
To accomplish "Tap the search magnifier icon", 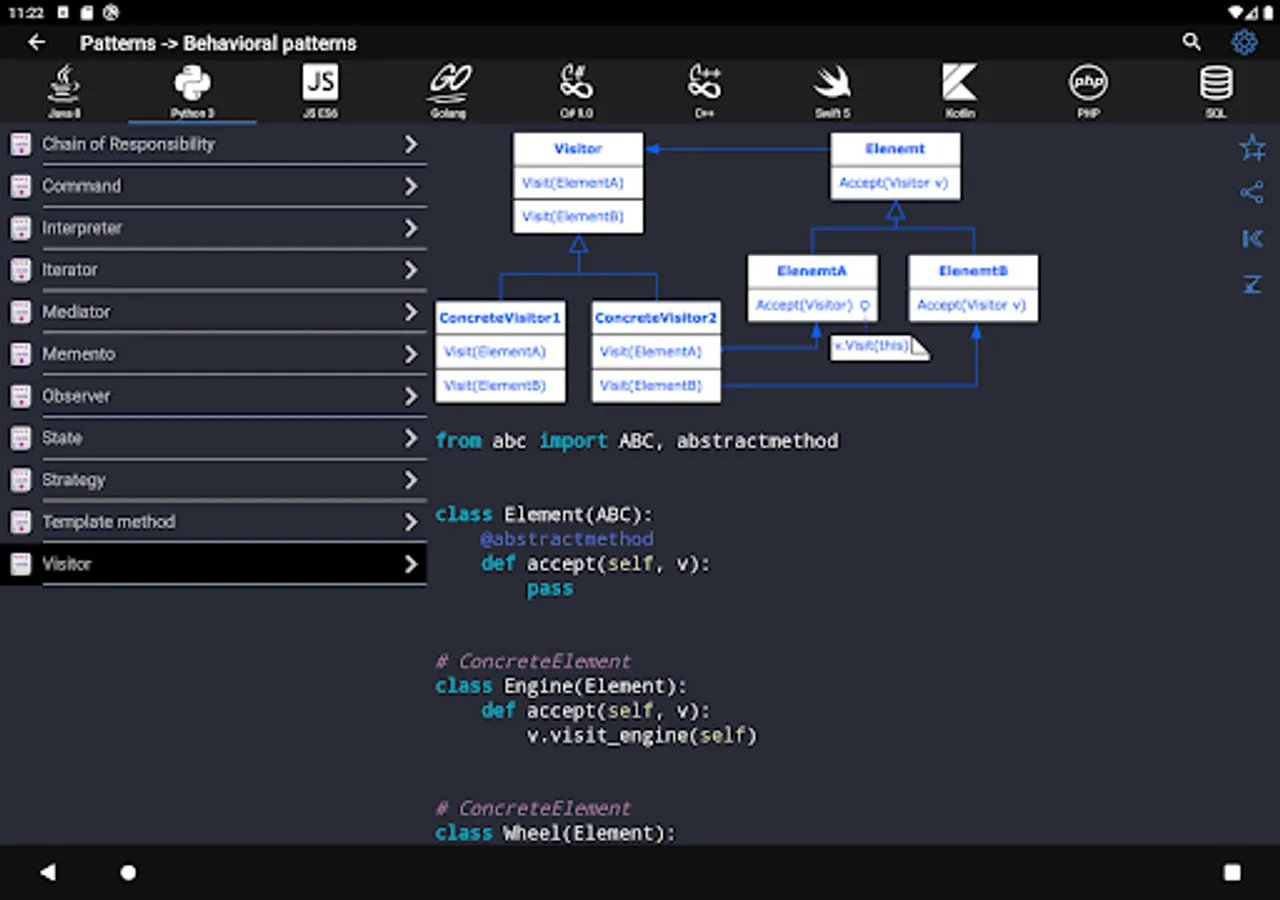I will click(x=1191, y=42).
